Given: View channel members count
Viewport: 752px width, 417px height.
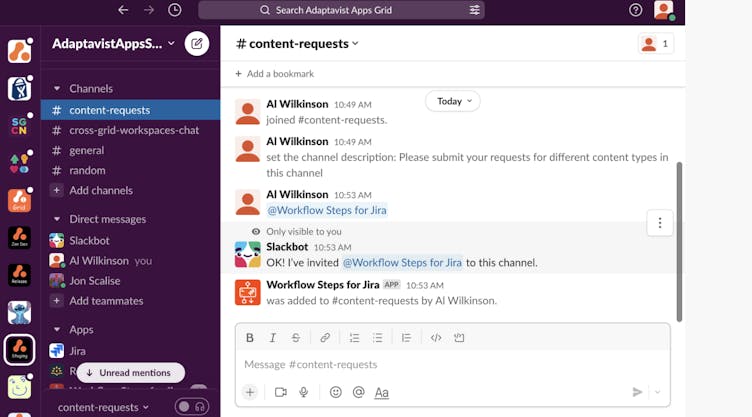Looking at the screenshot, I should (x=656, y=44).
